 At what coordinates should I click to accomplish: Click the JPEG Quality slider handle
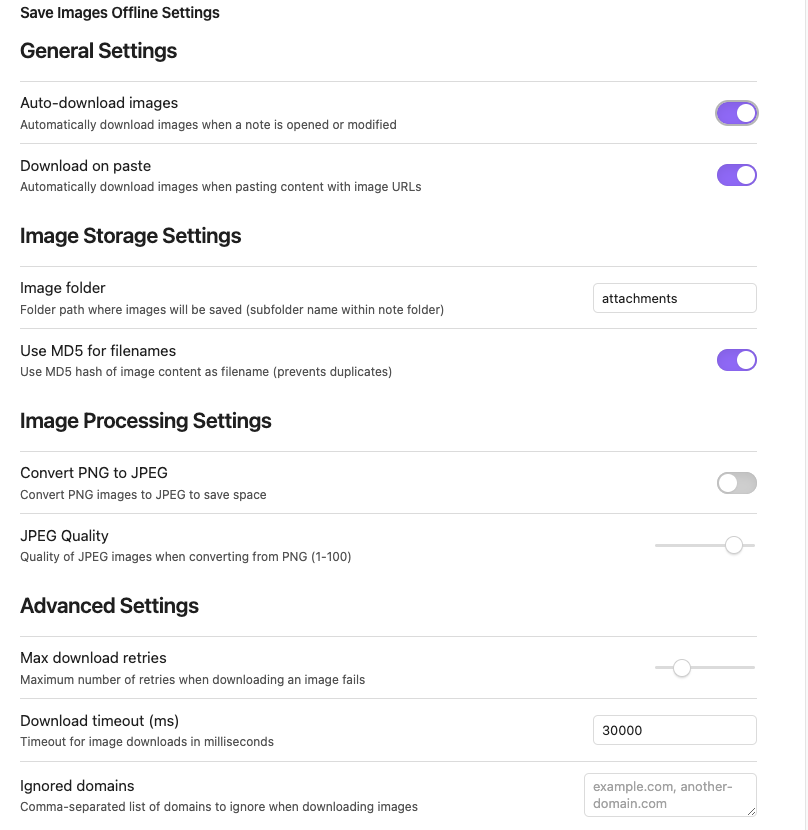733,545
